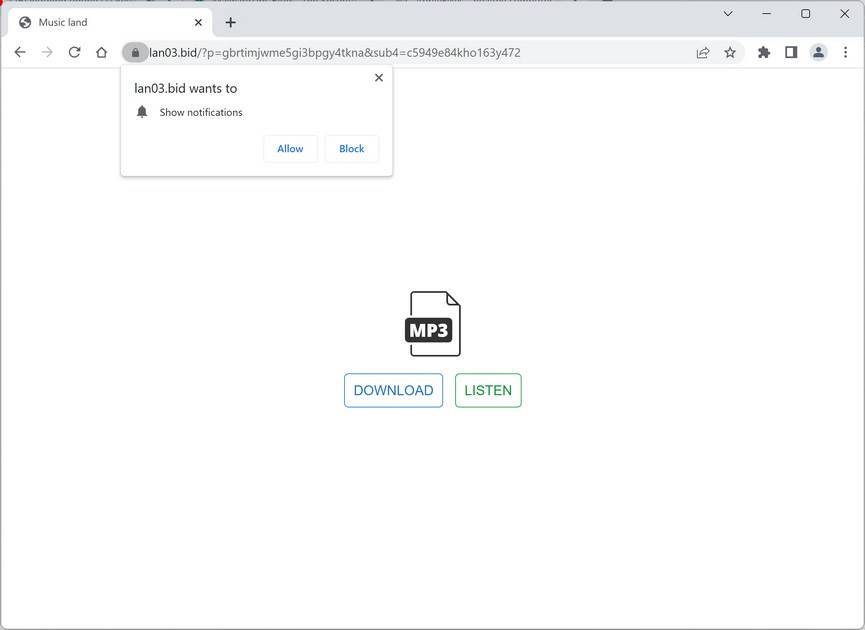Click the forward navigation arrow
Screen dimensions: 865x630
click(x=47, y=52)
